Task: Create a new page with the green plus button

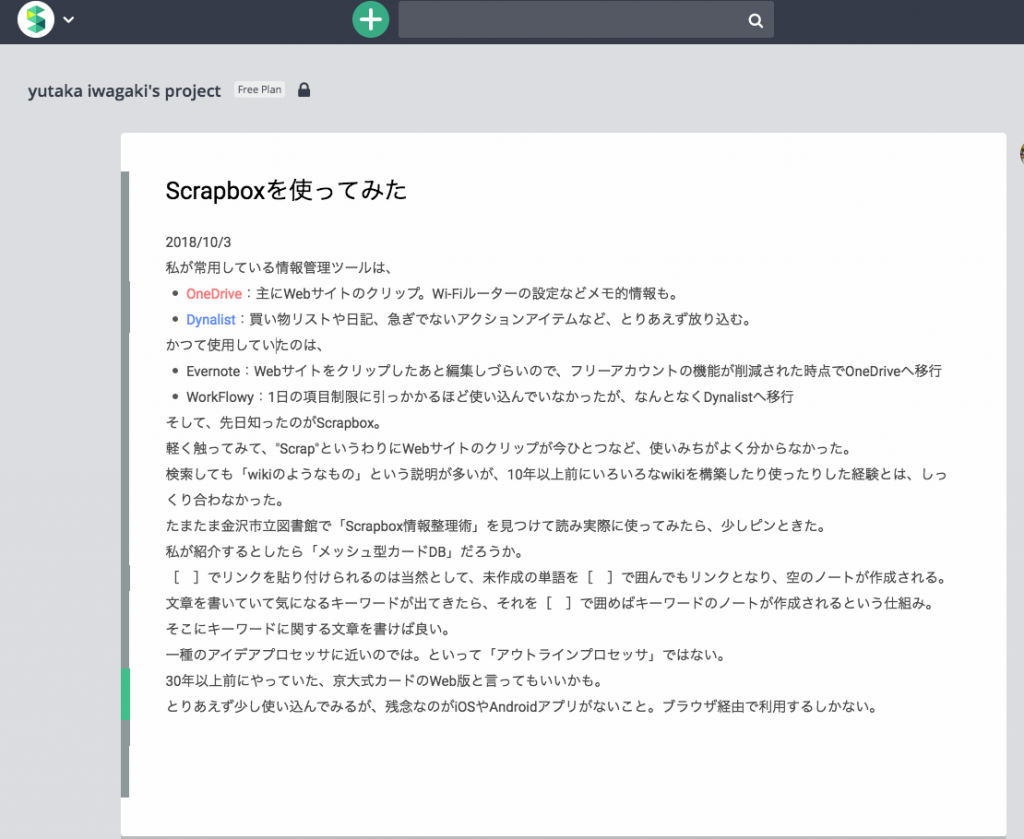Action: click(371, 19)
